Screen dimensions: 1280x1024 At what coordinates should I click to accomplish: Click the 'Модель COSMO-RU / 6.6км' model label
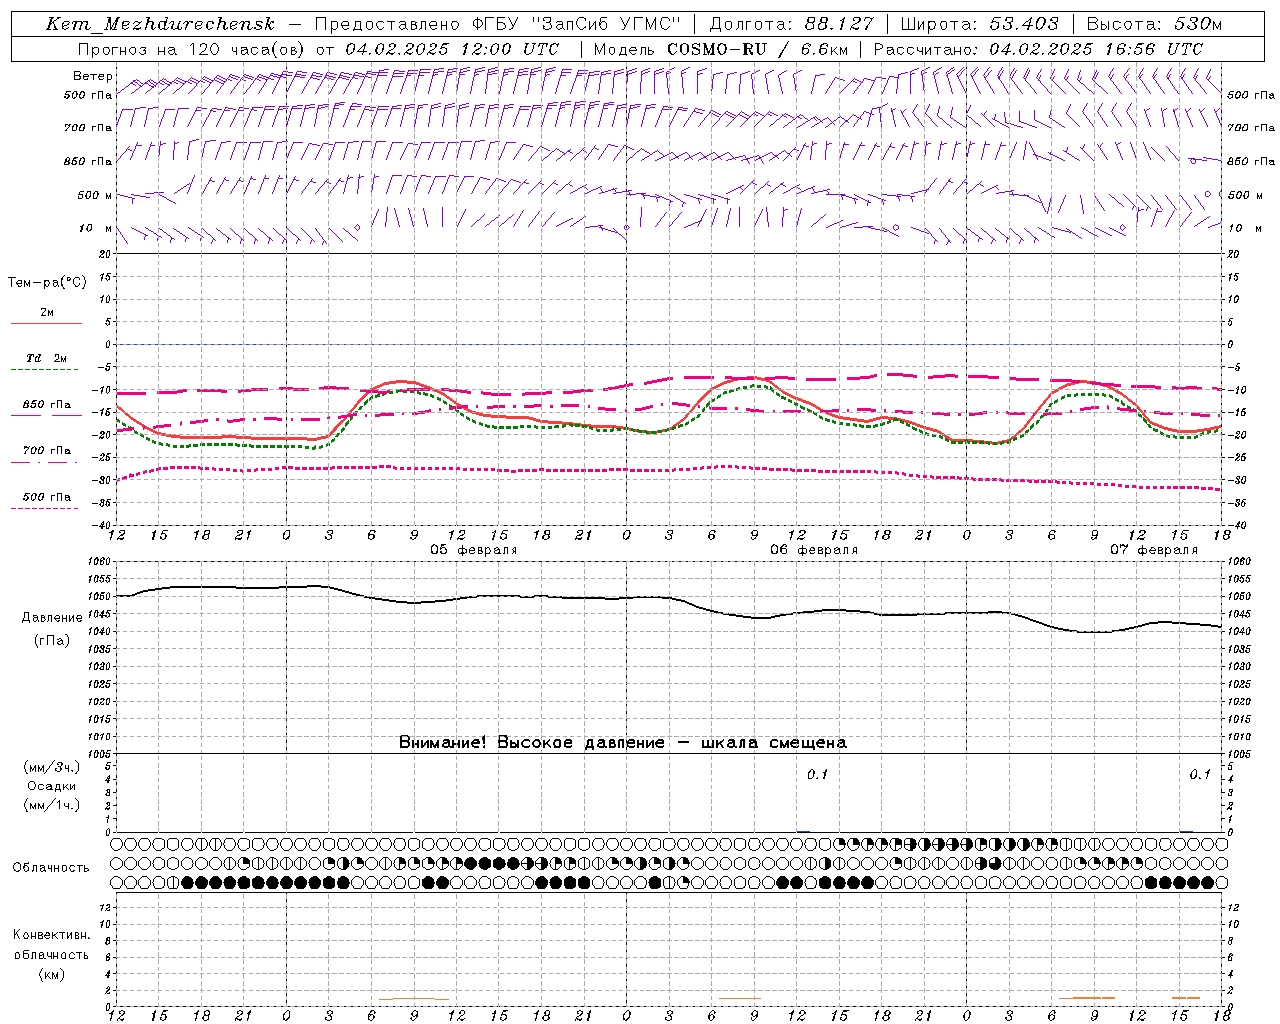(720, 49)
